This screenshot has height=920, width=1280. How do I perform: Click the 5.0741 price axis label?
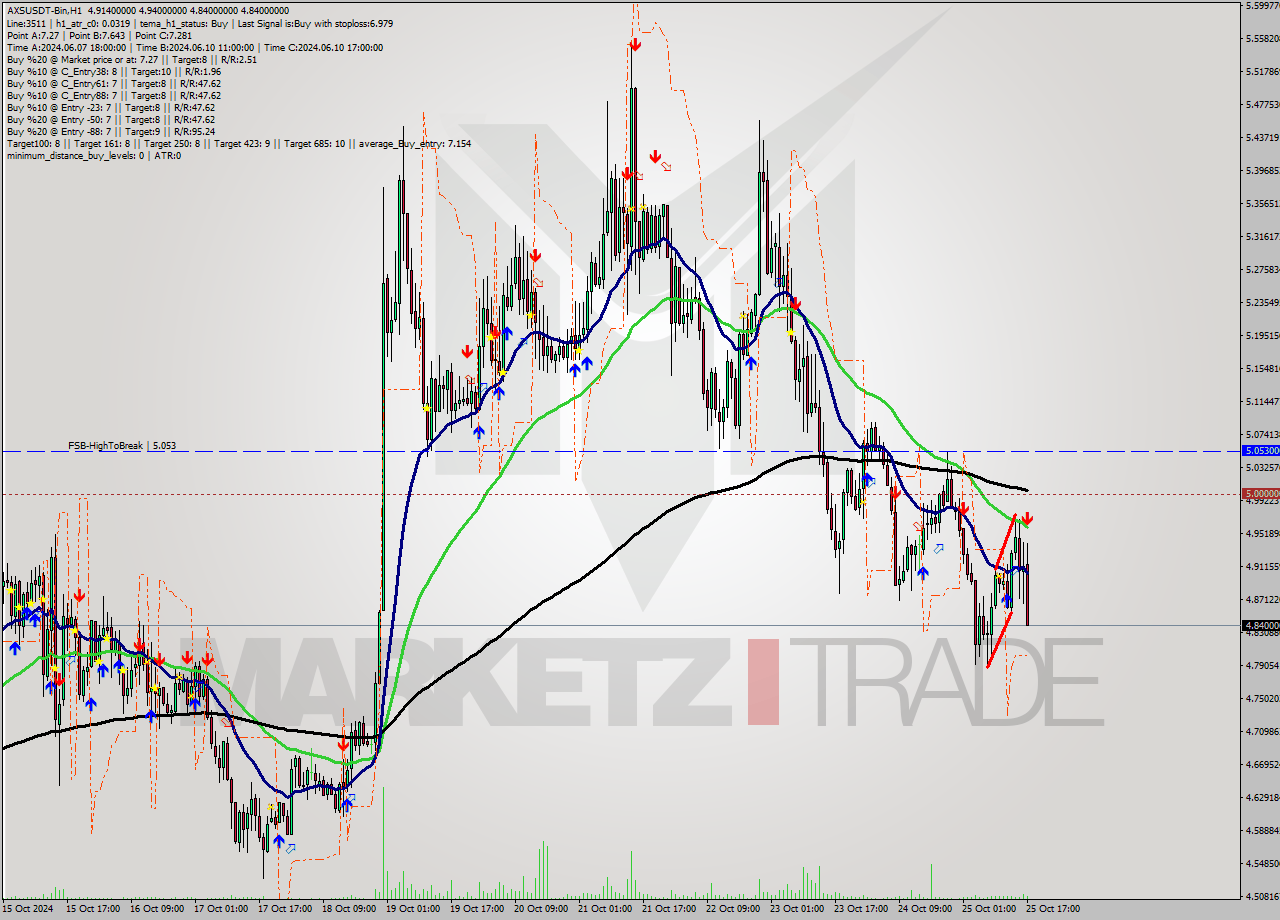[1262, 435]
